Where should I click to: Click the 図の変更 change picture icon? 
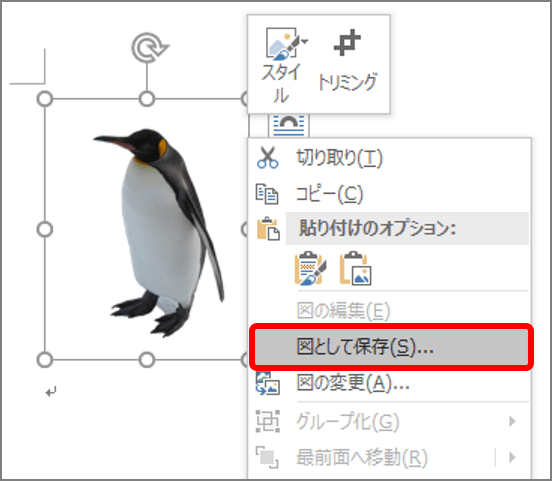(x=268, y=383)
